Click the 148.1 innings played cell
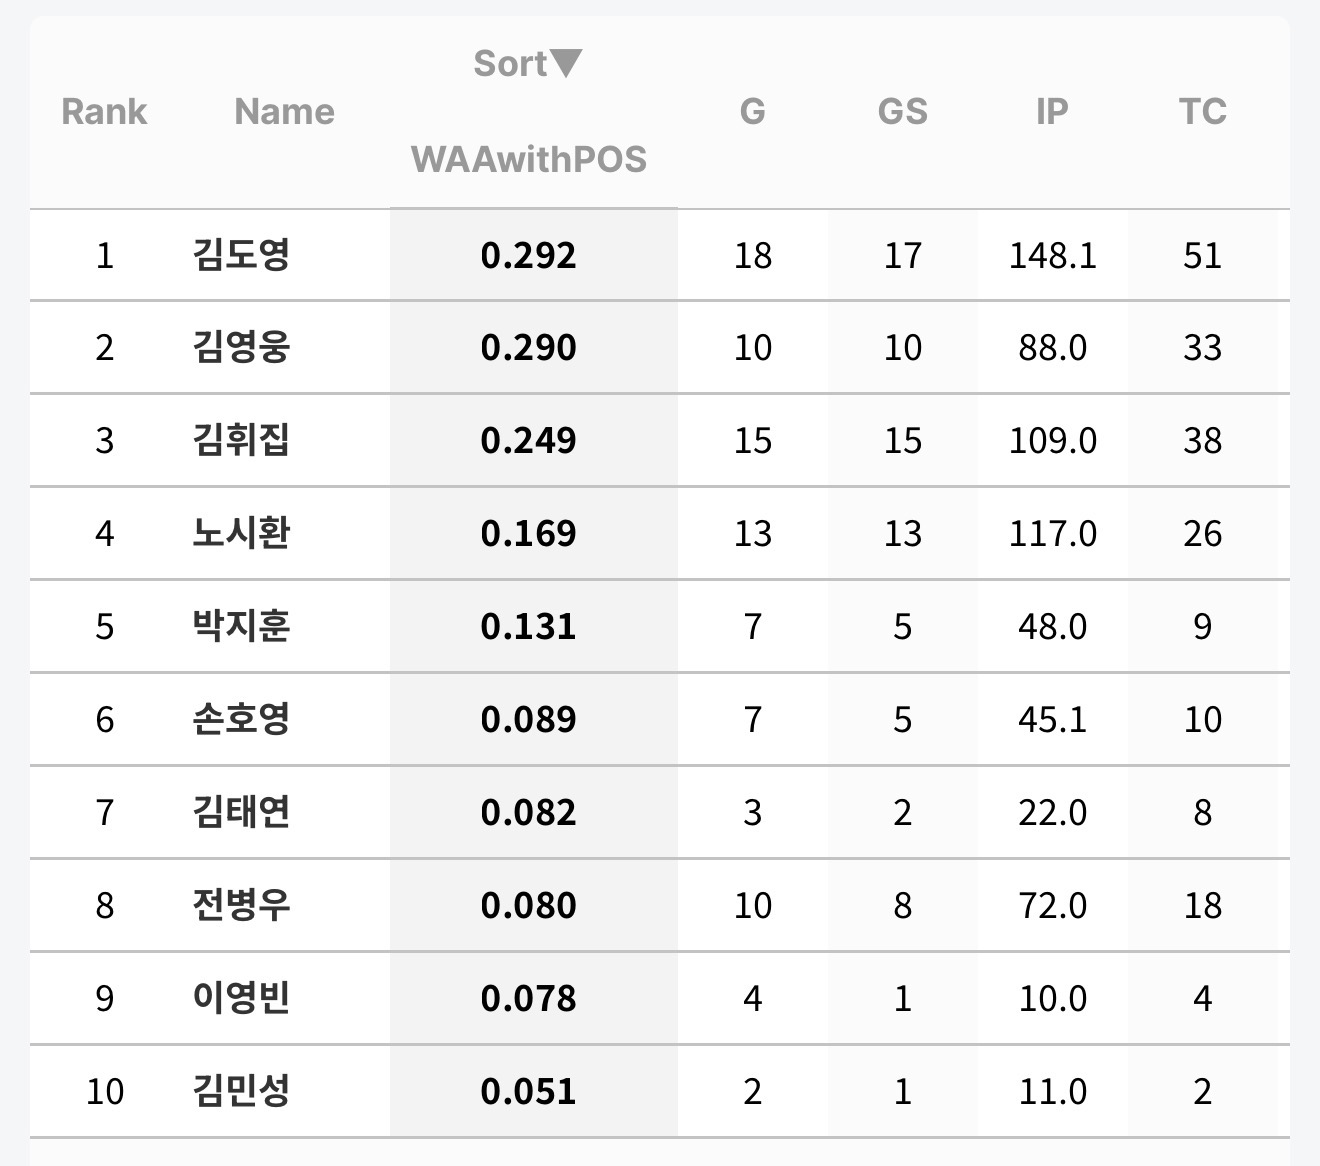Image resolution: width=1320 pixels, height=1166 pixels. click(x=1052, y=256)
